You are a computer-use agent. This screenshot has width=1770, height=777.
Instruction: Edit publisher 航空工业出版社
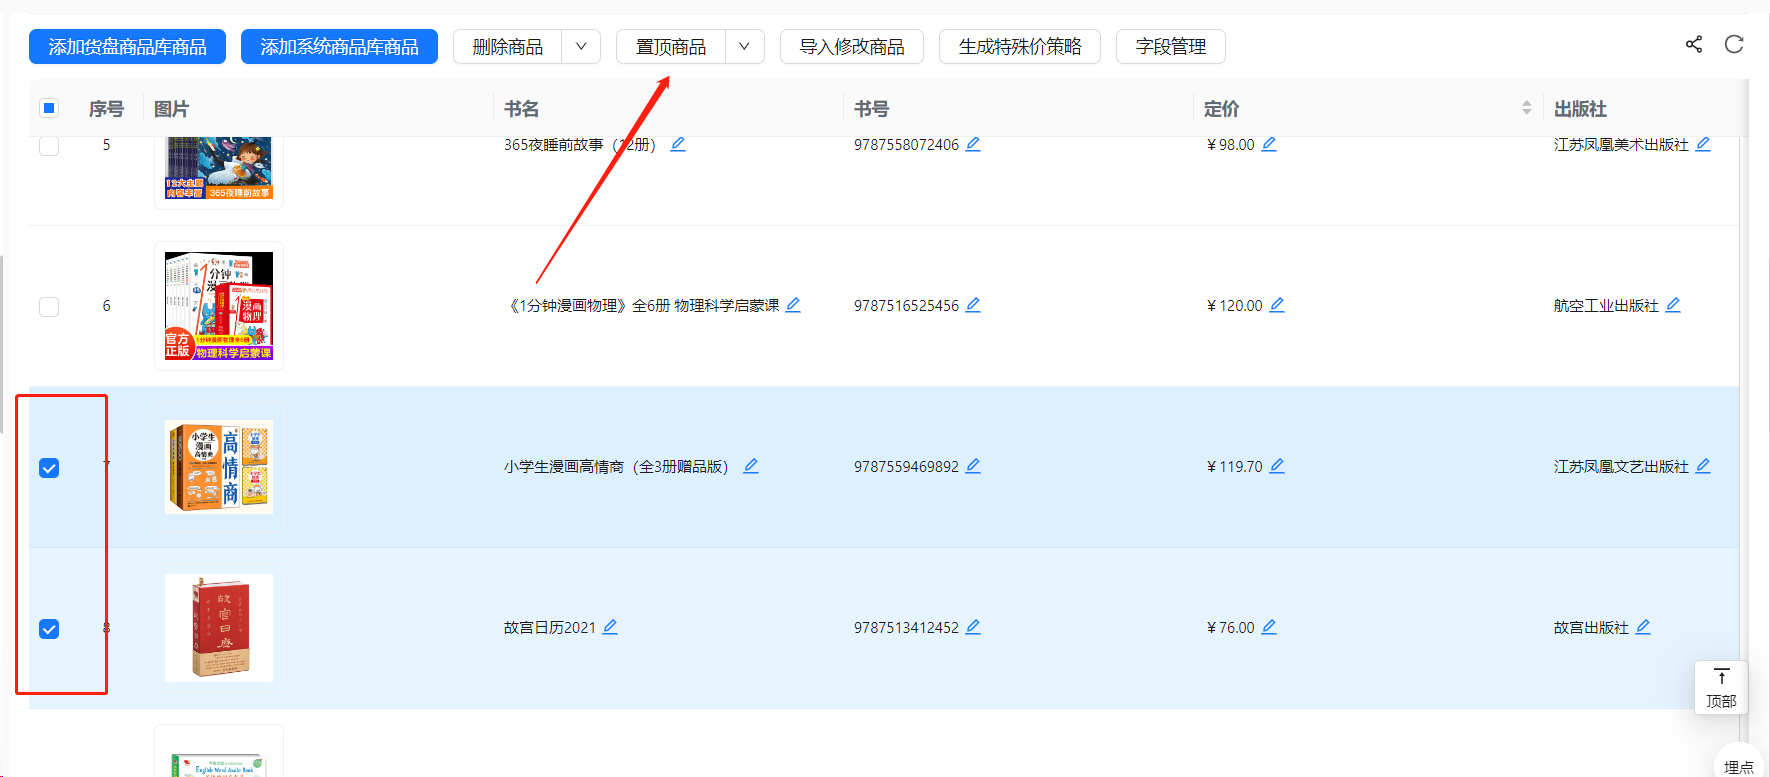click(1673, 305)
